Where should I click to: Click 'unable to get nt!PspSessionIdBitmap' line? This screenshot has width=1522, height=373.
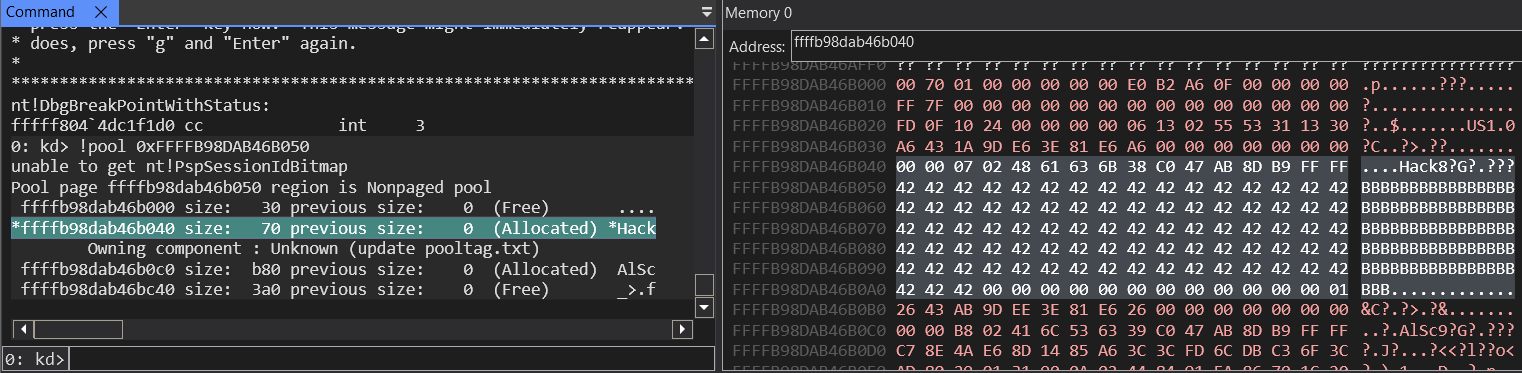(179, 166)
